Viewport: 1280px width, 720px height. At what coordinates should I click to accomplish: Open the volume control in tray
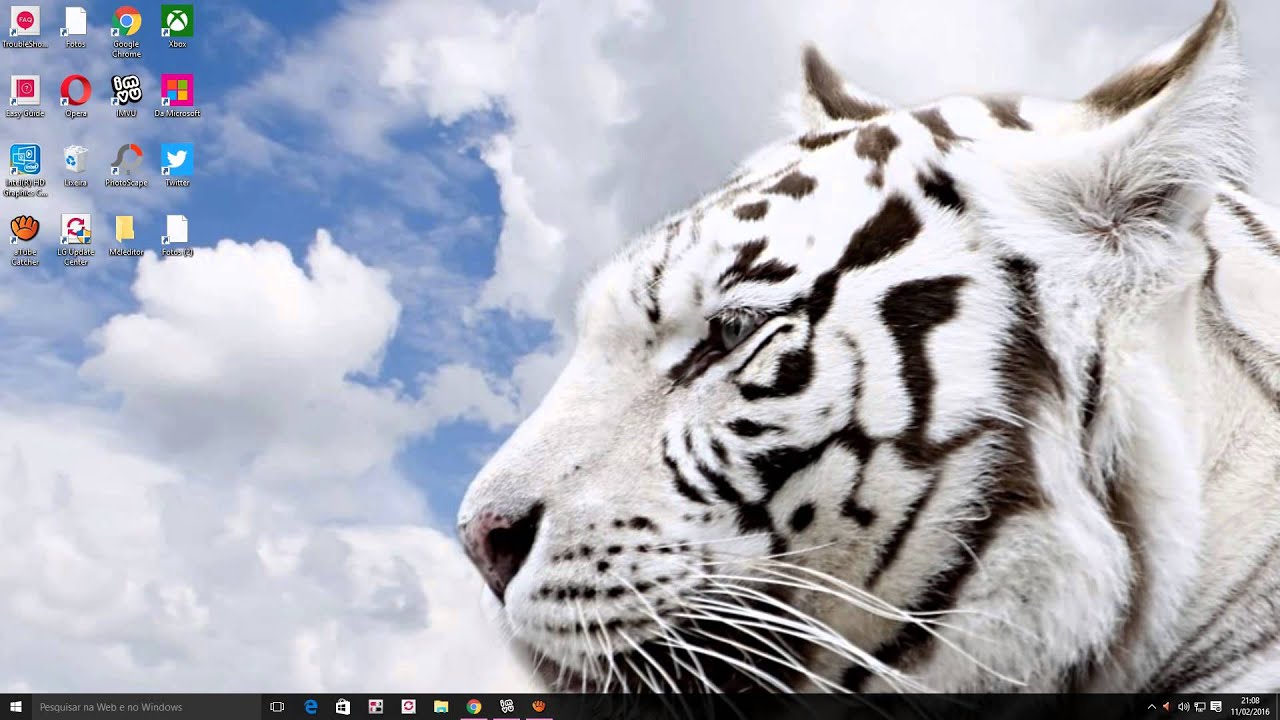point(1183,707)
